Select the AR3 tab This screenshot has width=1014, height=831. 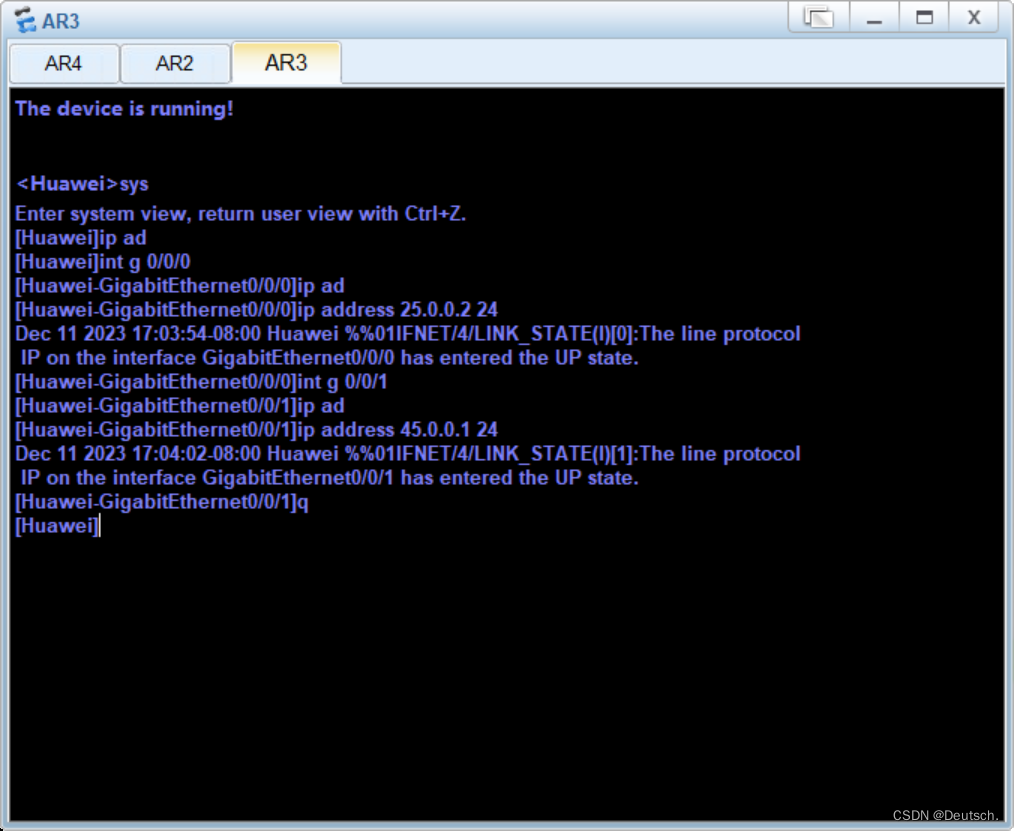point(286,63)
